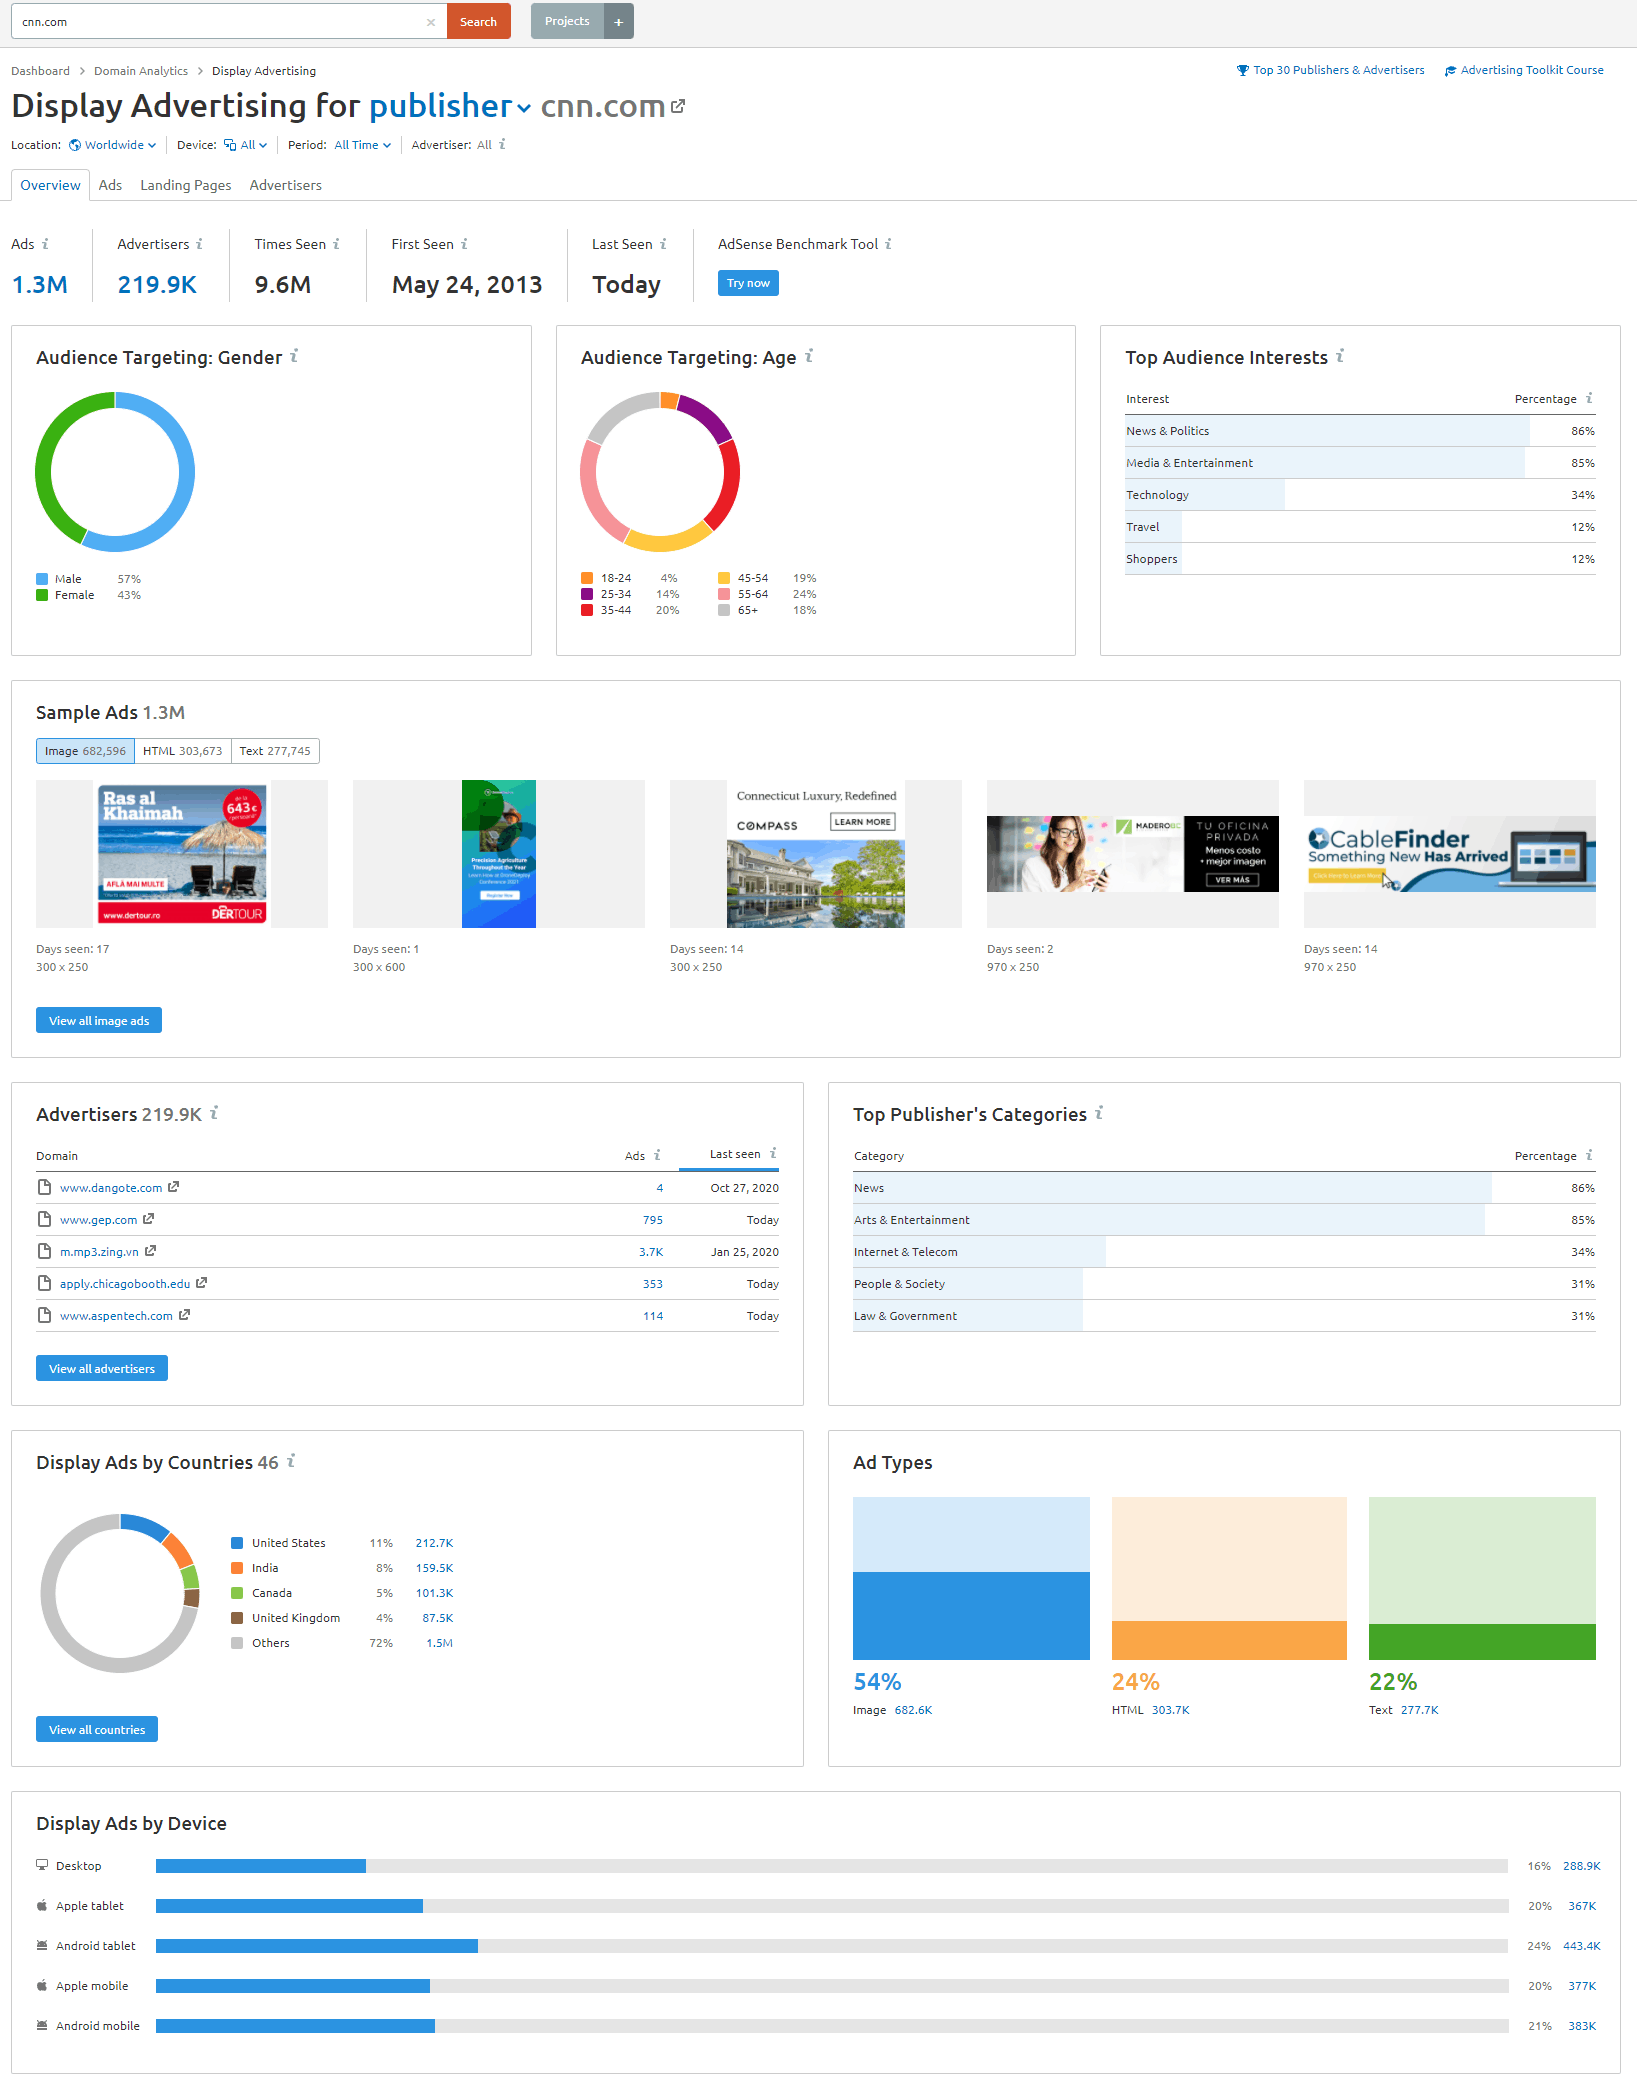The width and height of the screenshot is (1637, 2091).
Task: Click the + icon next to Projects
Action: 619,21
